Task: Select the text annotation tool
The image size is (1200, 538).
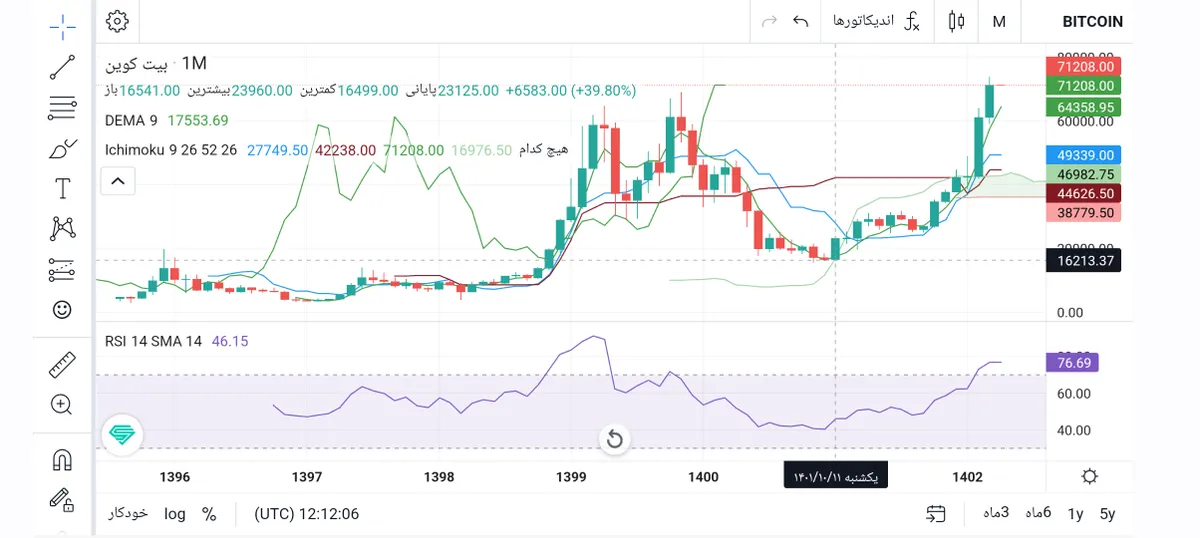Action: 62,188
